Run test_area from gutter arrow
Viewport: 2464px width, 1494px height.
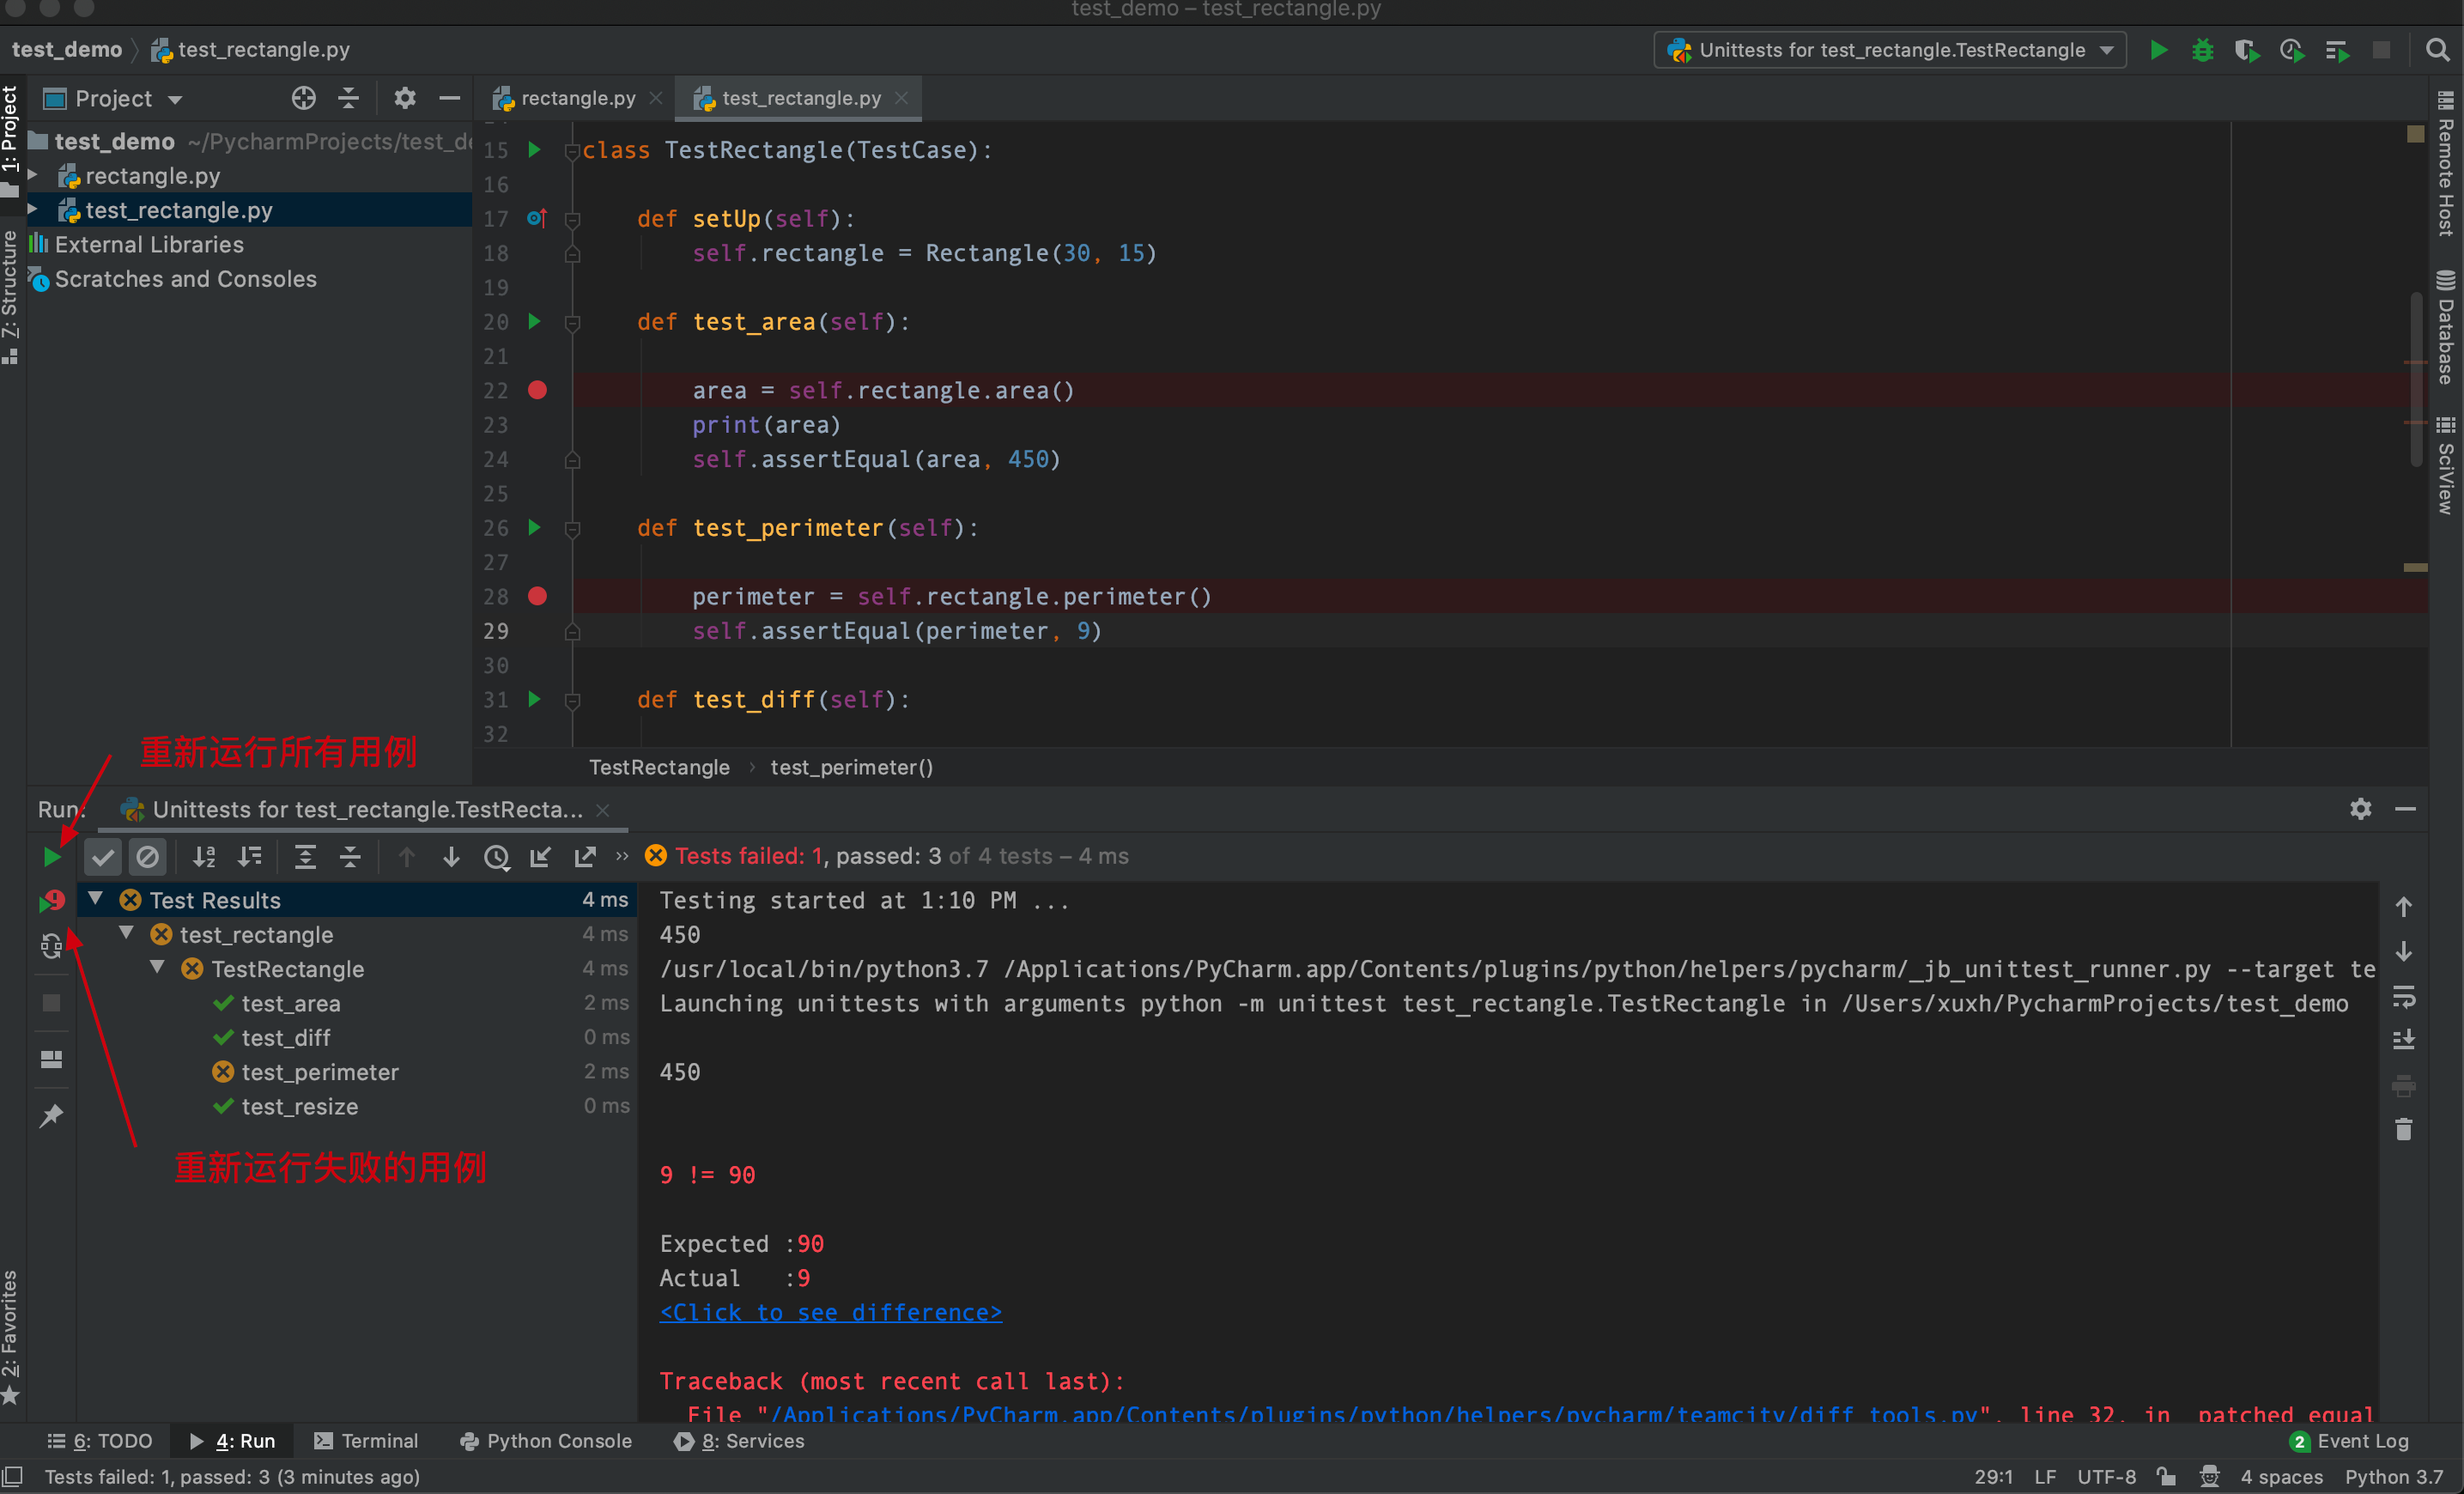[535, 322]
